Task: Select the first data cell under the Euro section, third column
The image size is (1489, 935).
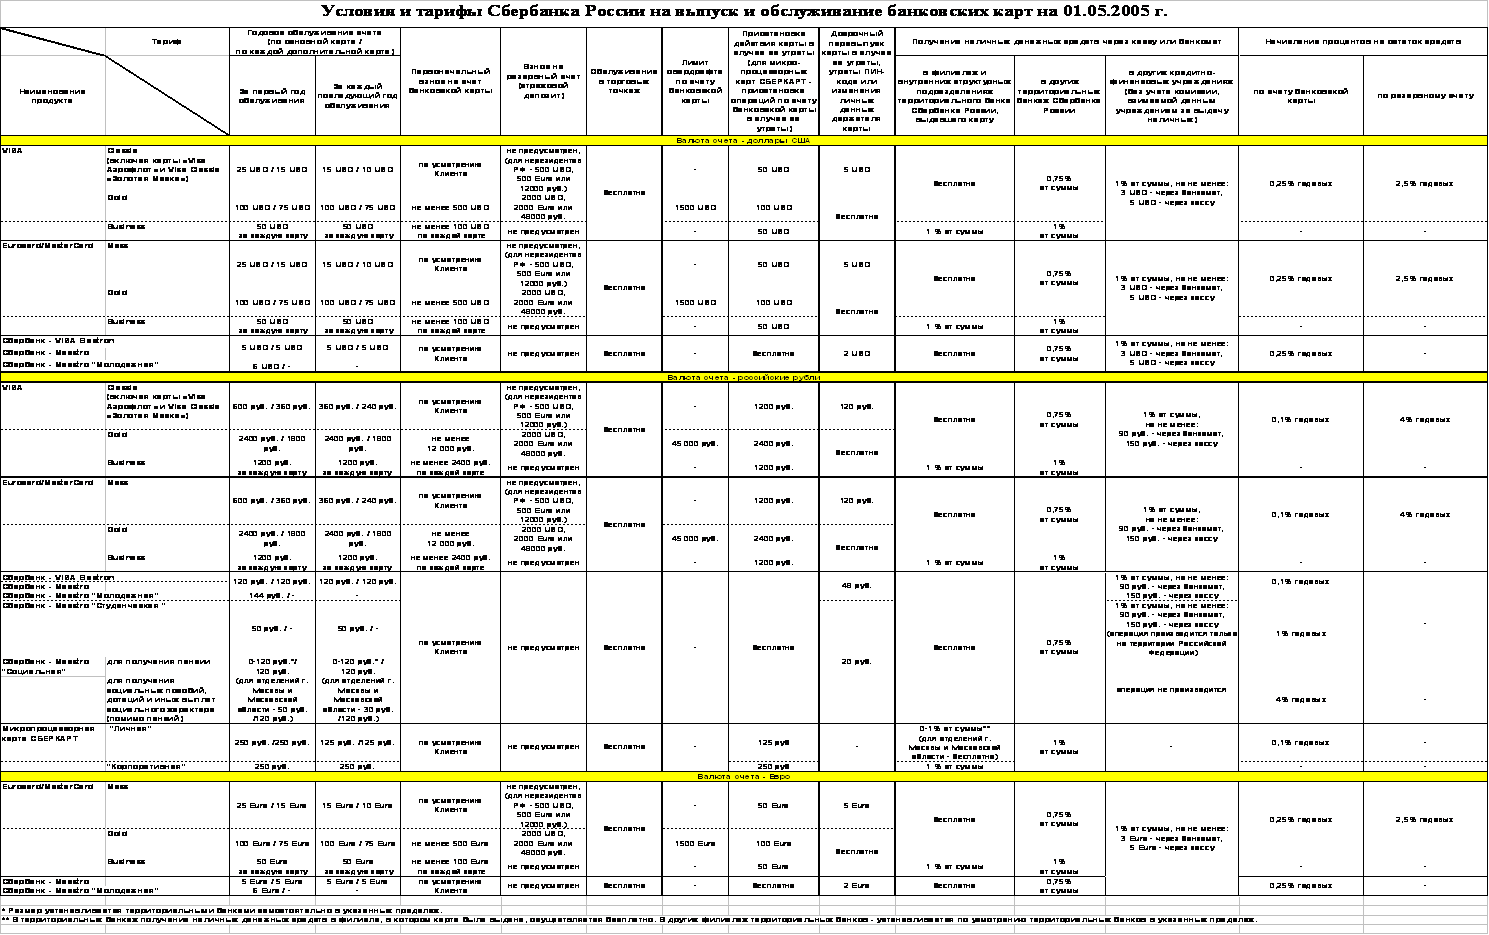Action: click(x=272, y=805)
